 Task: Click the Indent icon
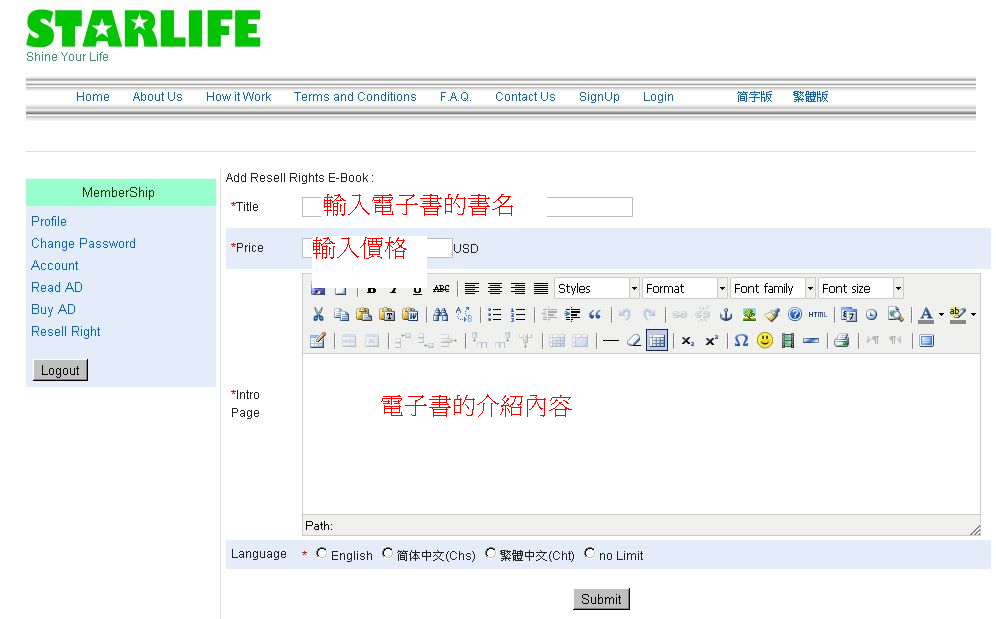point(572,314)
